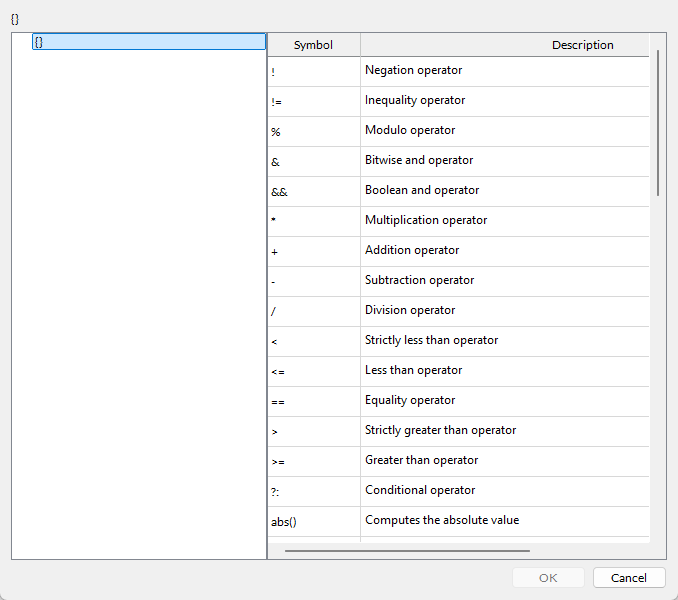The height and width of the screenshot is (600, 678).
Task: Pick the Modulo operator entry
Action: click(410, 131)
